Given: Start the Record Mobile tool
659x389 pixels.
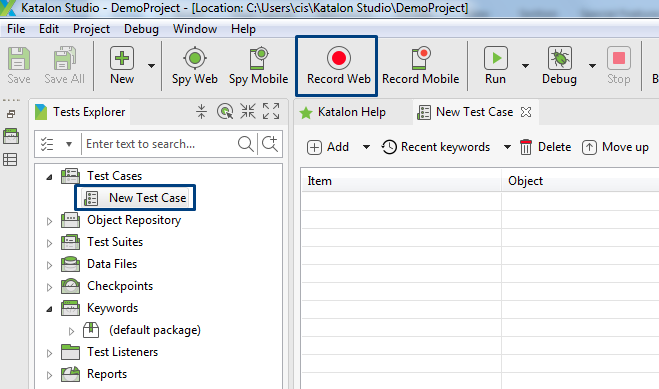Looking at the screenshot, I should [x=421, y=65].
